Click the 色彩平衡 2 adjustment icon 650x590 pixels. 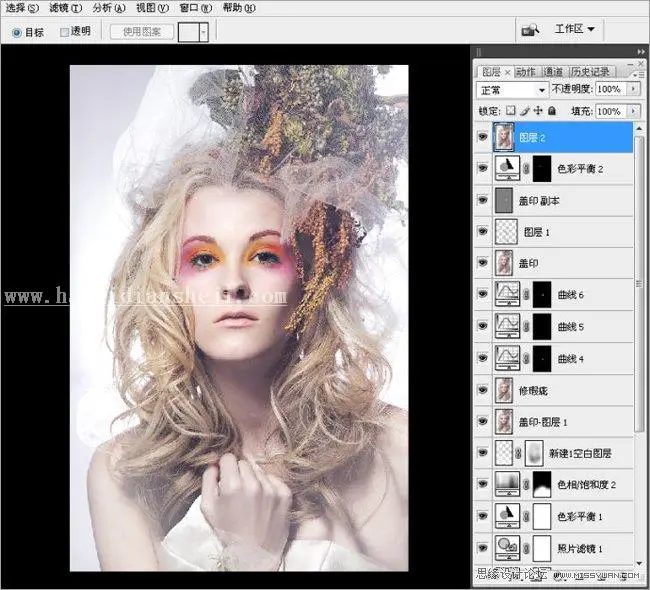point(507,168)
